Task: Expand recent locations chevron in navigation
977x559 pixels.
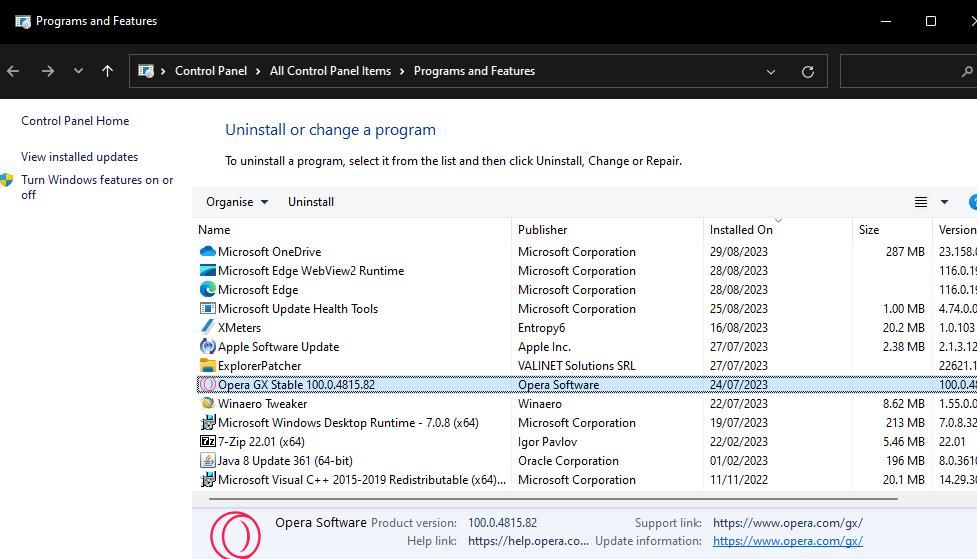Action: (78, 71)
